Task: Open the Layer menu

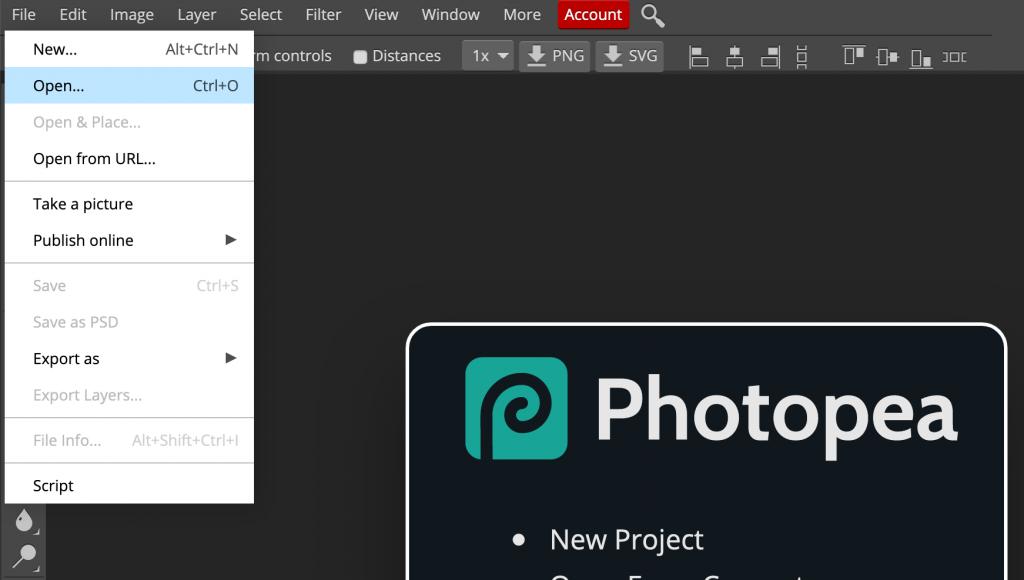Action: 197,14
